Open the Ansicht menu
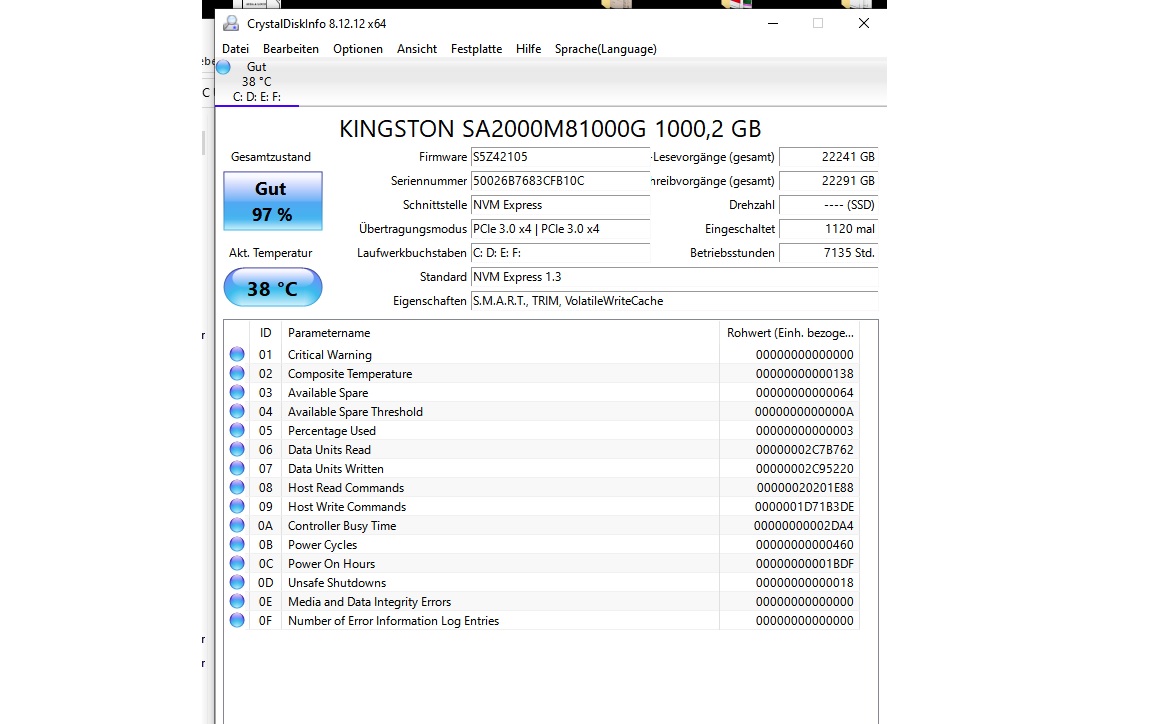Screen dimensions: 1152x724 coord(417,49)
